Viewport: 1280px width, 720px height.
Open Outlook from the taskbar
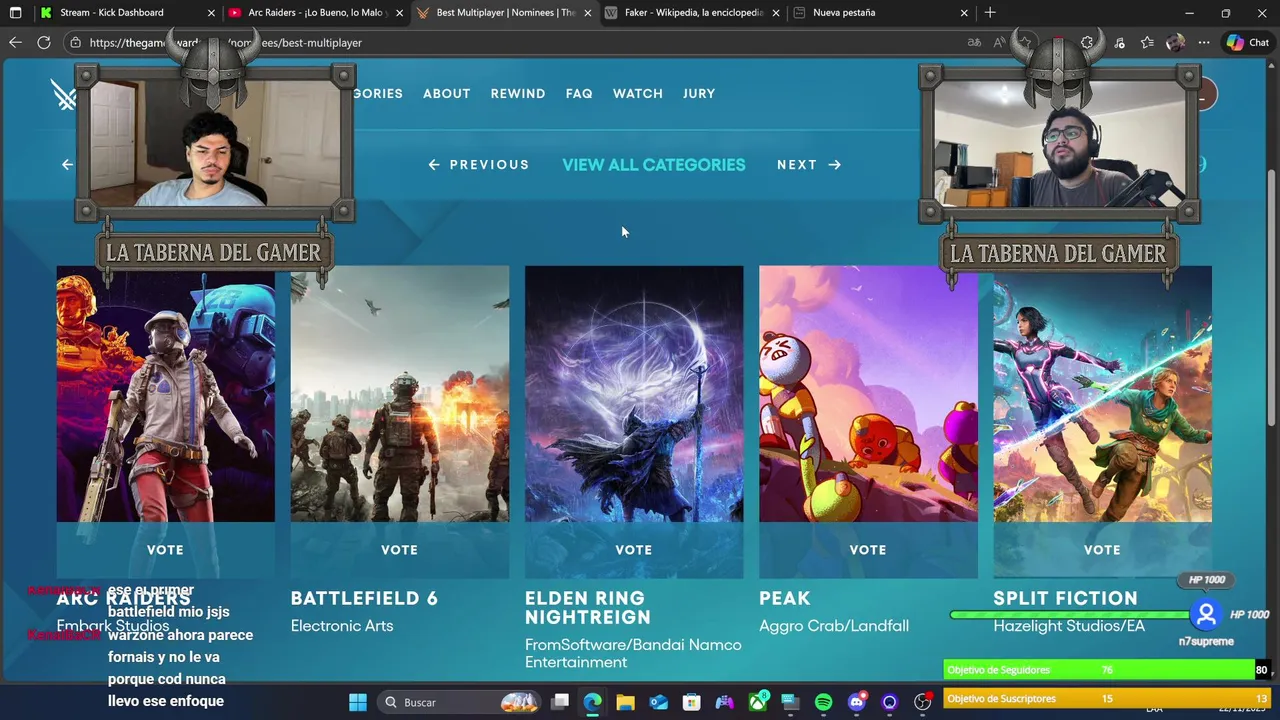tap(658, 702)
